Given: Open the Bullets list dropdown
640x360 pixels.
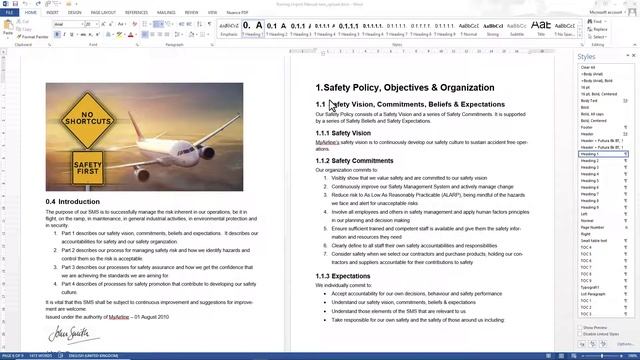Looking at the screenshot, I should coord(149,24).
